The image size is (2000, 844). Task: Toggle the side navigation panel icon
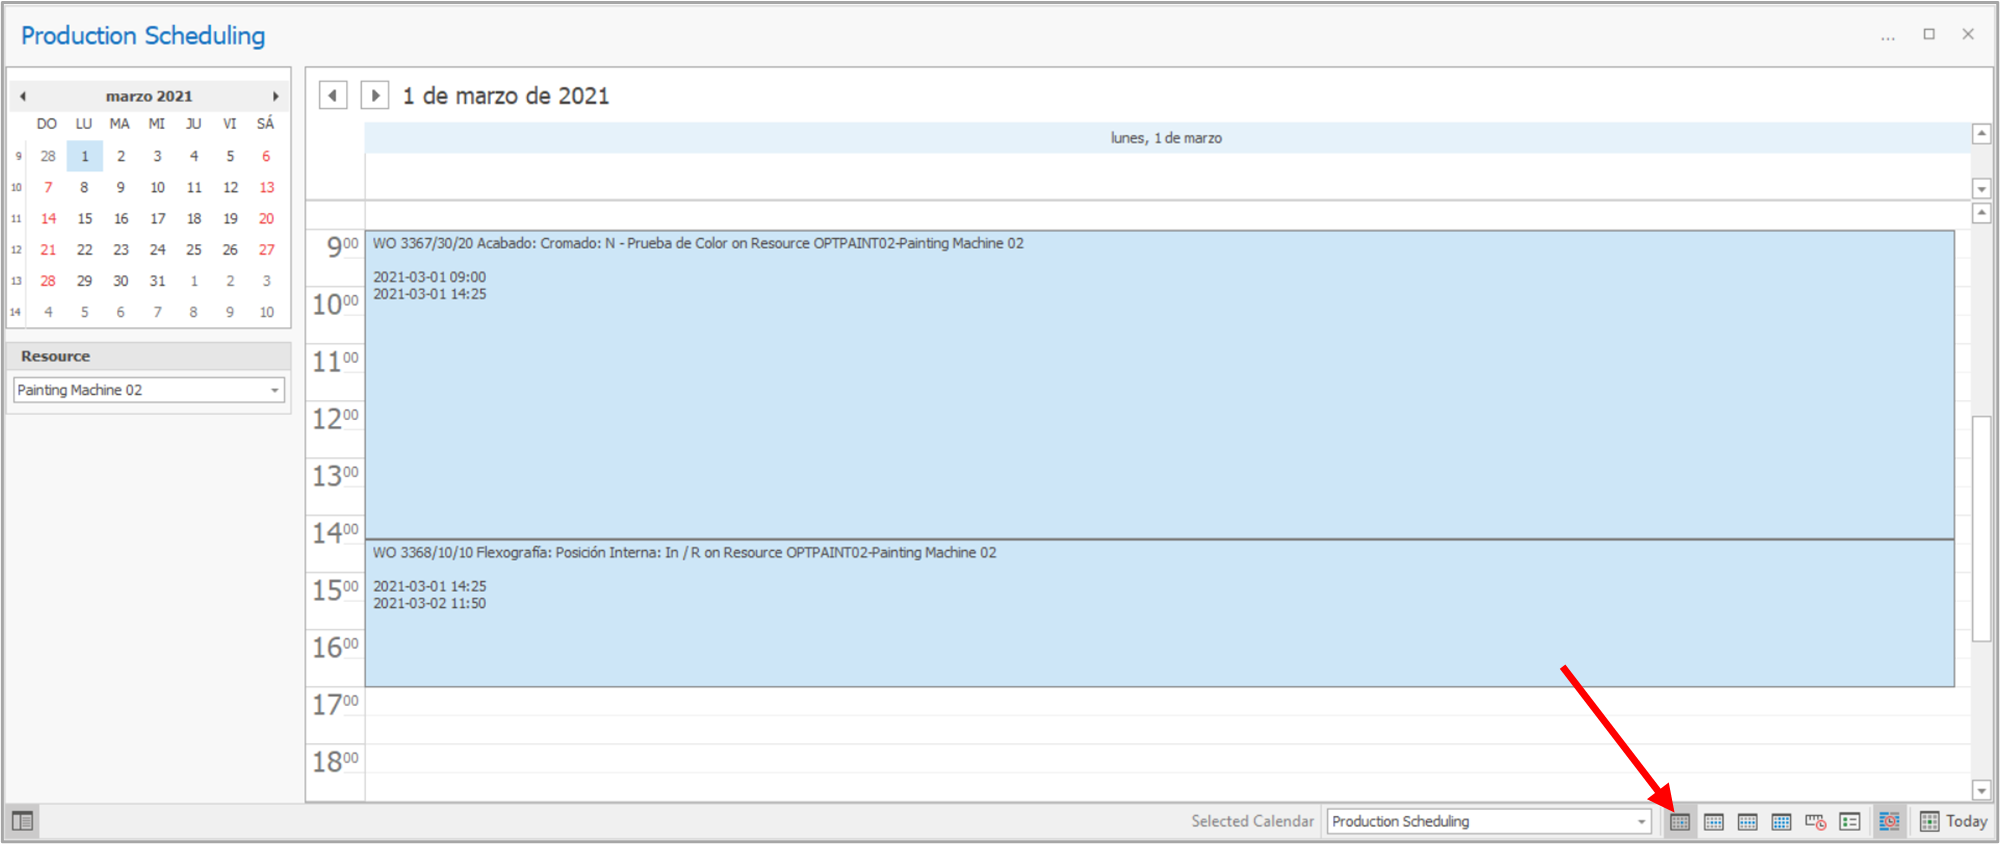[22, 822]
